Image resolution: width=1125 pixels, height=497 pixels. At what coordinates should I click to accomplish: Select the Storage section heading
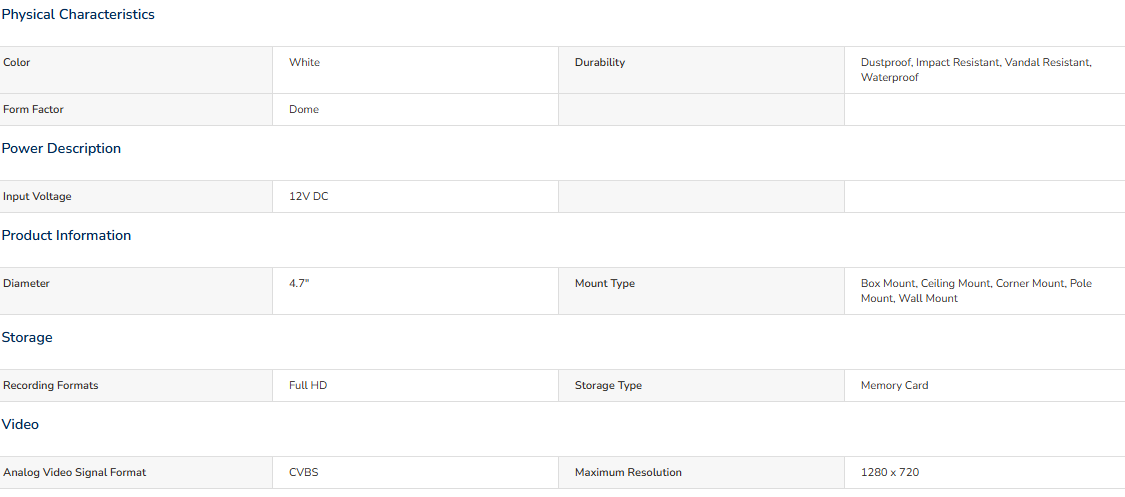tap(27, 337)
